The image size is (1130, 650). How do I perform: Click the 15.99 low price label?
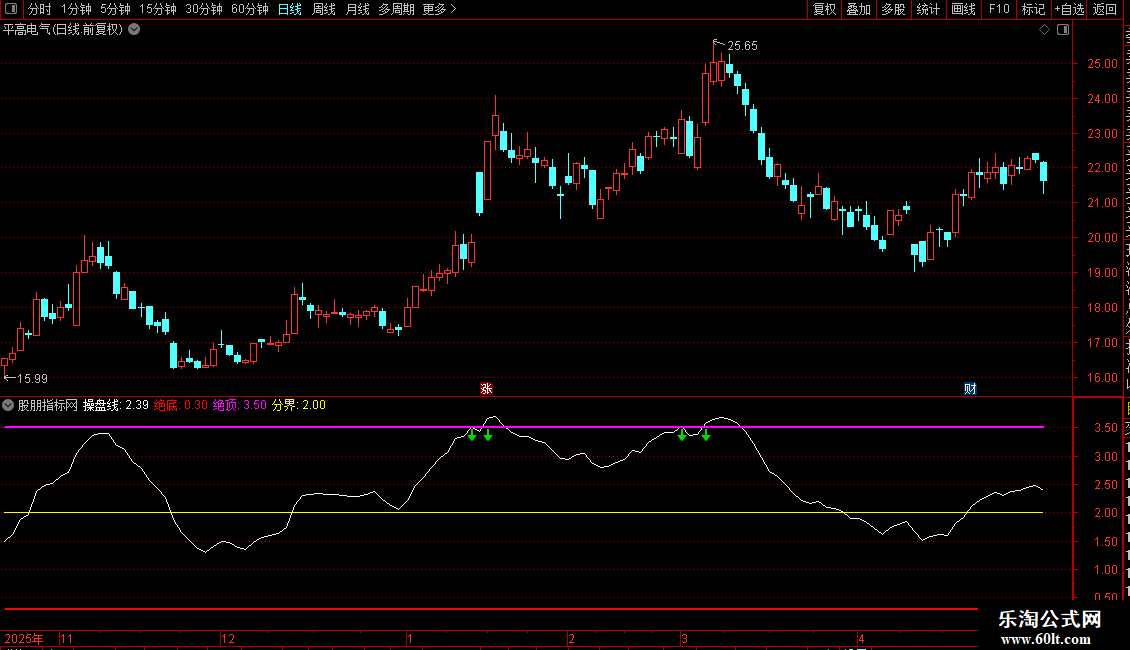click(x=32, y=378)
